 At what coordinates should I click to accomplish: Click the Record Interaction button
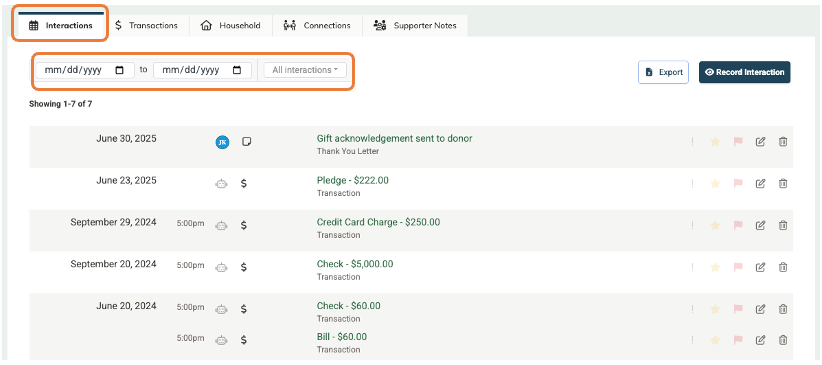pyautogui.click(x=744, y=72)
